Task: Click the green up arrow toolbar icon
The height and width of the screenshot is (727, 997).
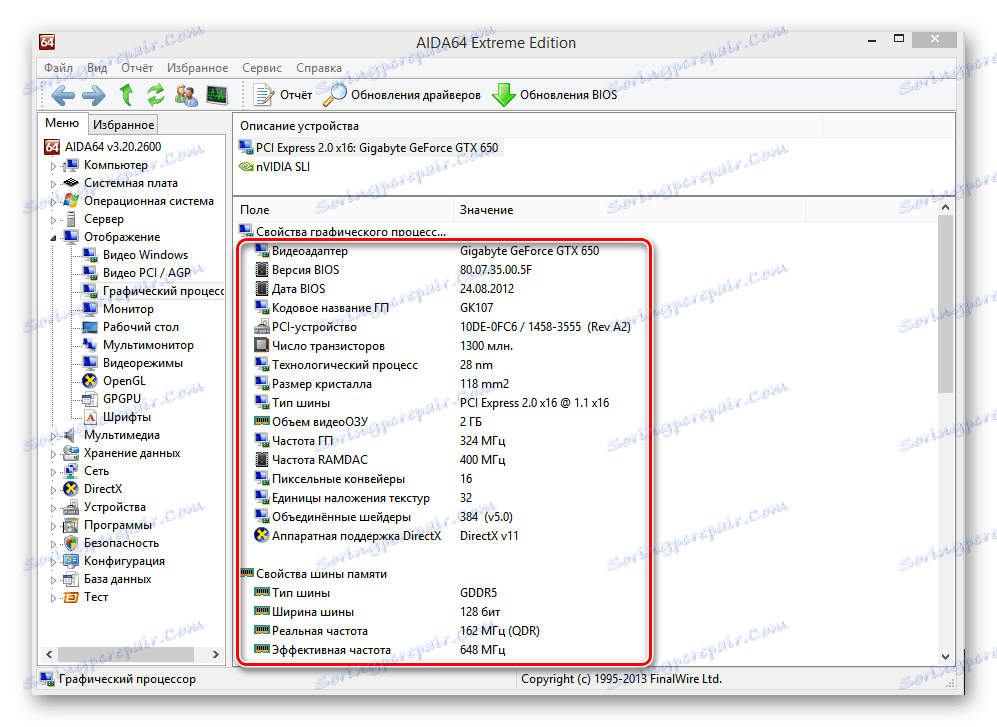Action: [x=126, y=95]
